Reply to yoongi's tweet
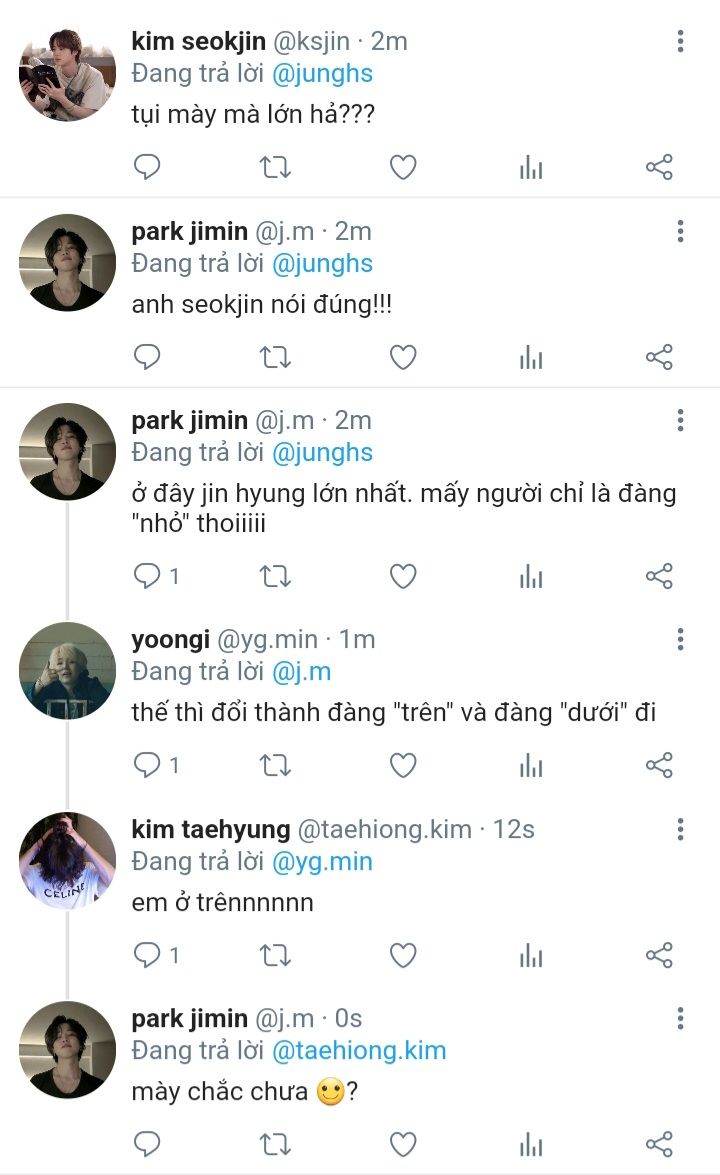Screen dimensions: 720x1175 (x=147, y=766)
